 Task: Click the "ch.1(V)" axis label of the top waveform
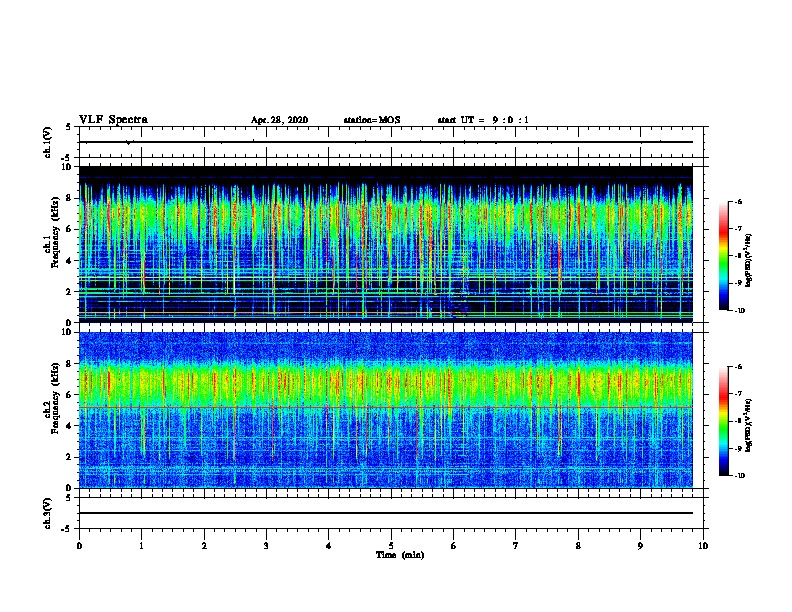coord(48,142)
